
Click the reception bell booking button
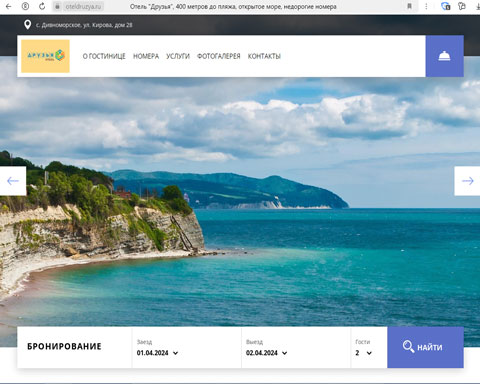tap(444, 56)
